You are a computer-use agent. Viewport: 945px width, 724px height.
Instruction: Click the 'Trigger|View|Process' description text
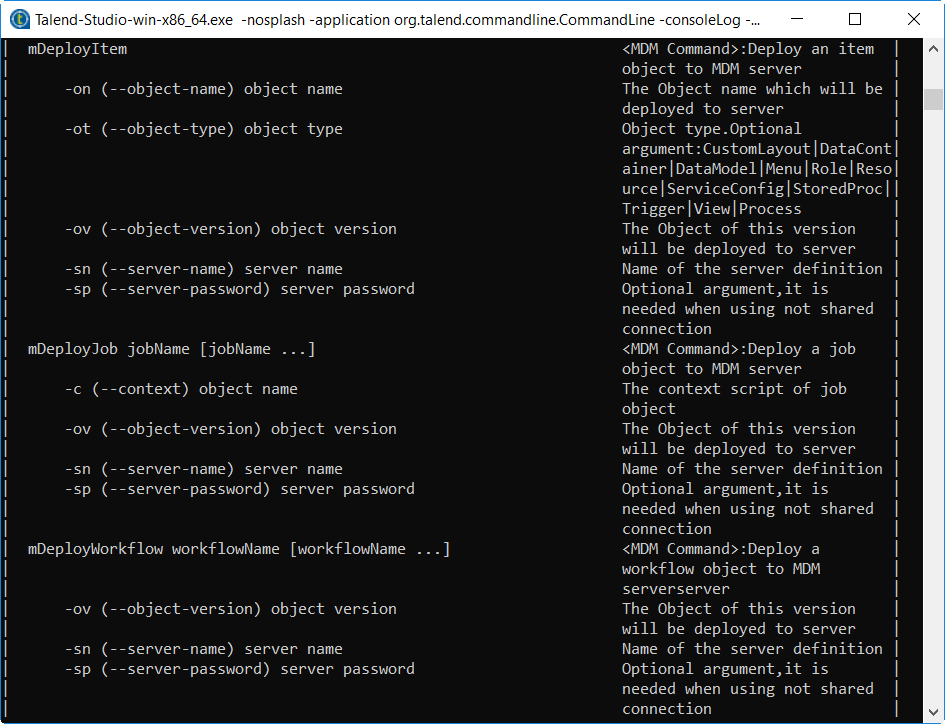click(x=711, y=209)
